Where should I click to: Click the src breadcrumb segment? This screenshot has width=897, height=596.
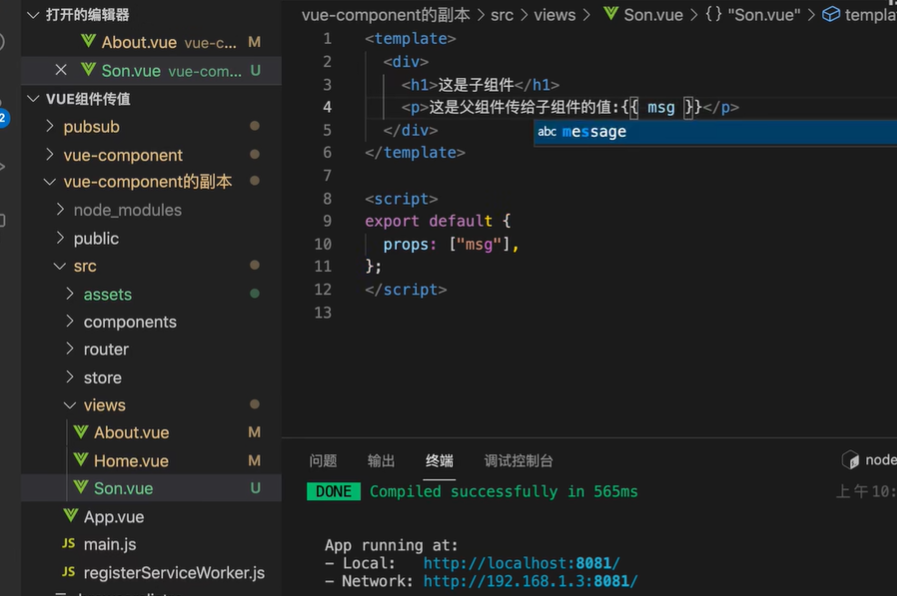502,15
